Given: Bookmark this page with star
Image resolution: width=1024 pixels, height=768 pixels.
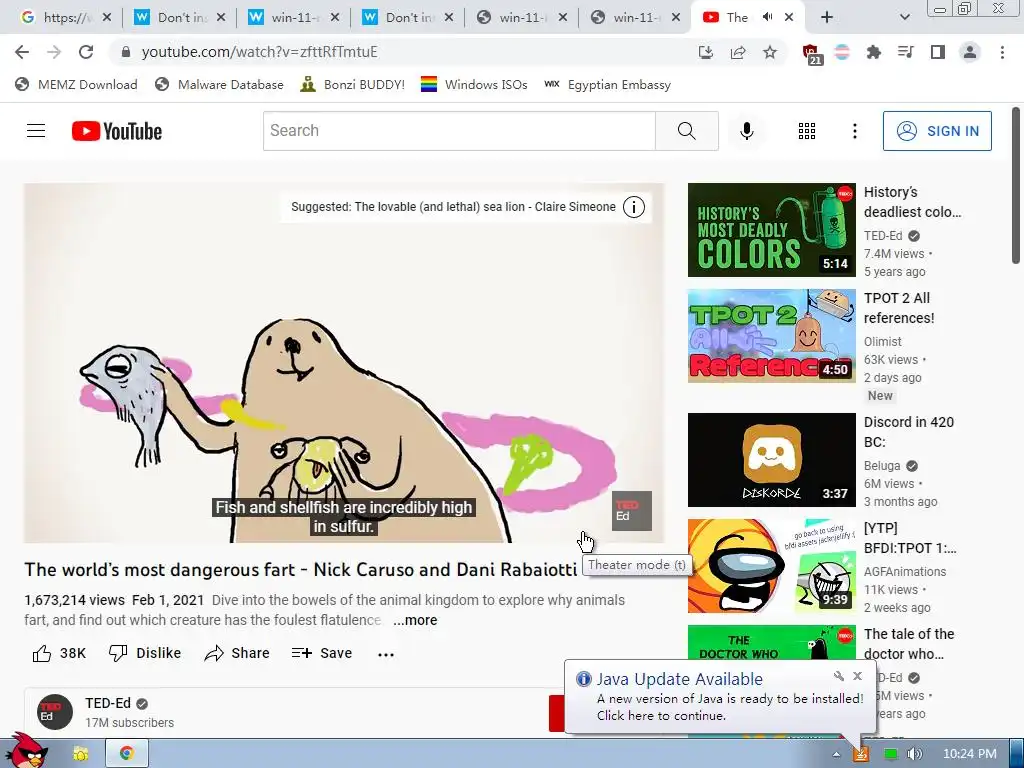Looking at the screenshot, I should pos(770,52).
